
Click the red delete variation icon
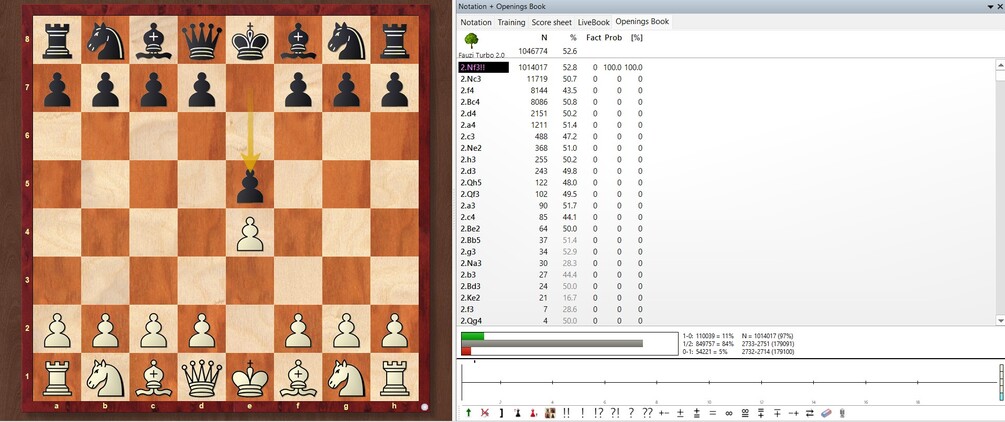coord(485,413)
